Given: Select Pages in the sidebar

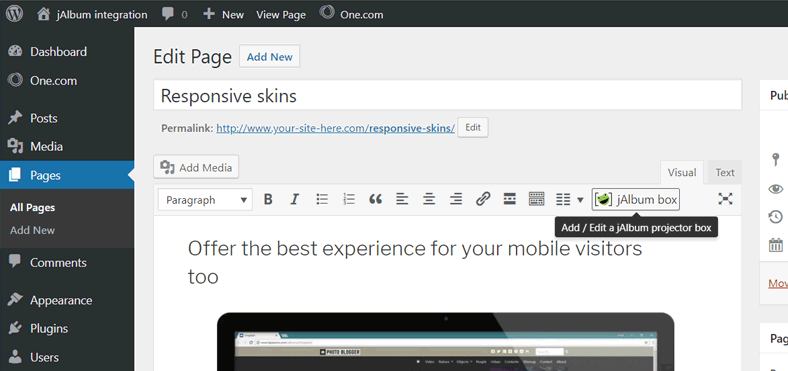Looking at the screenshot, I should pyautogui.click(x=67, y=175).
